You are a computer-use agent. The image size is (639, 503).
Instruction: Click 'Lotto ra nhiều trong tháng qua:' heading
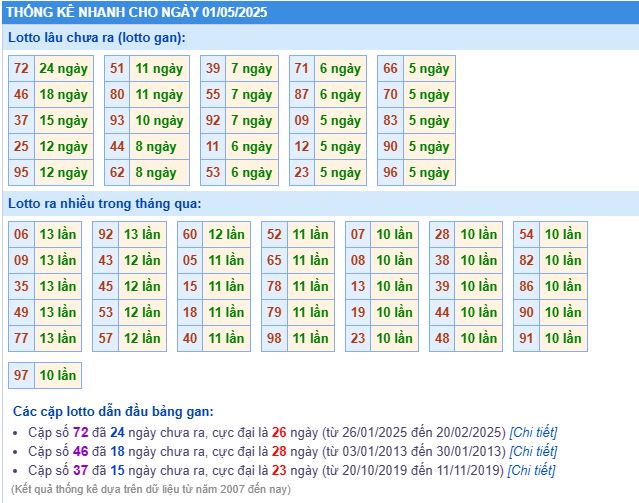pos(105,203)
